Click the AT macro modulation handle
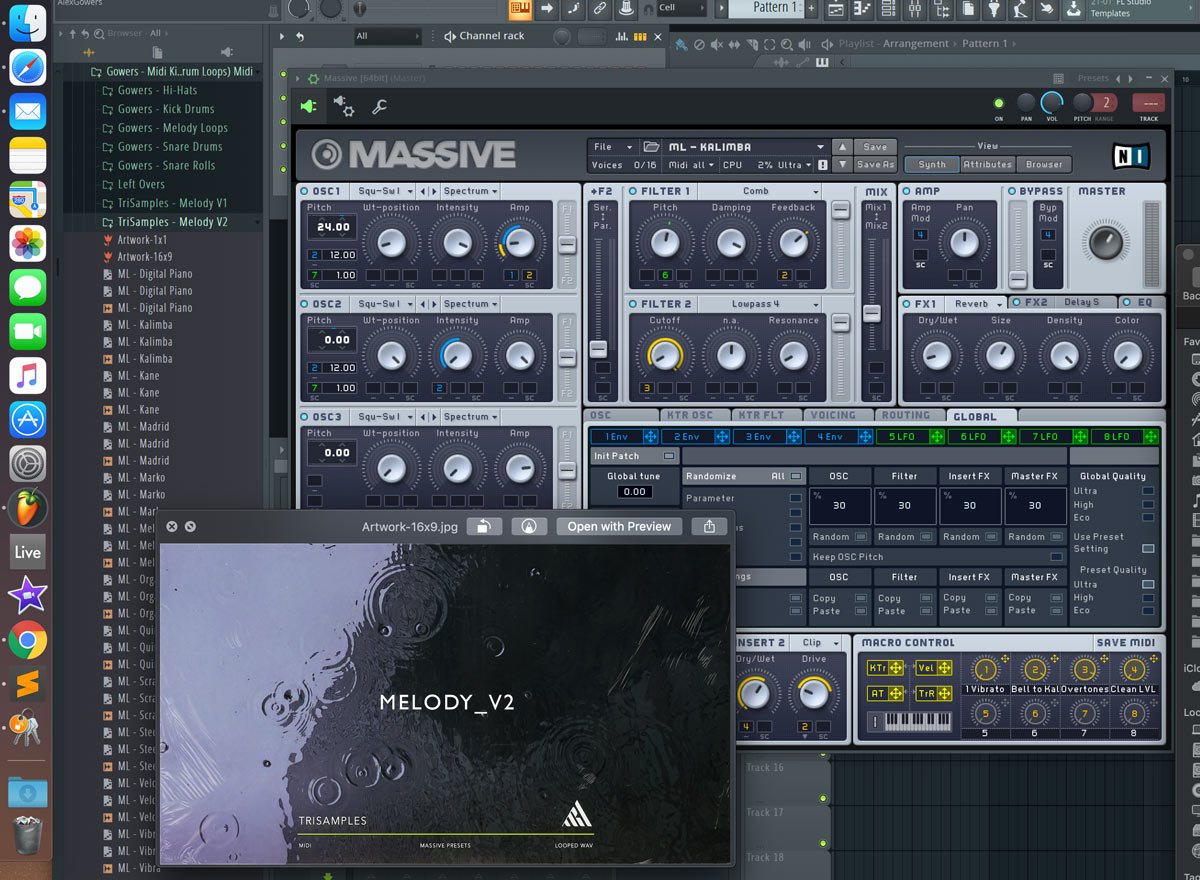Image resolution: width=1200 pixels, height=880 pixels. (x=886, y=693)
